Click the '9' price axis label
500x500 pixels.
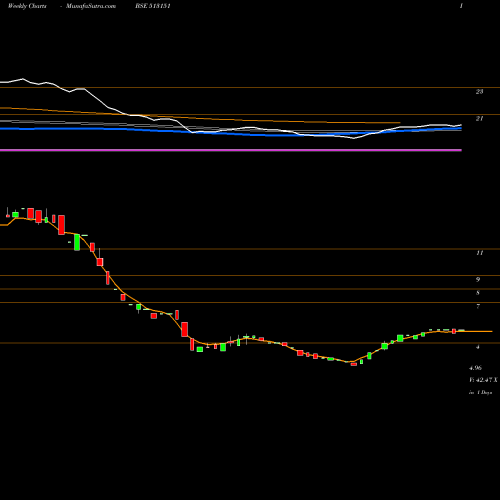tap(478, 280)
